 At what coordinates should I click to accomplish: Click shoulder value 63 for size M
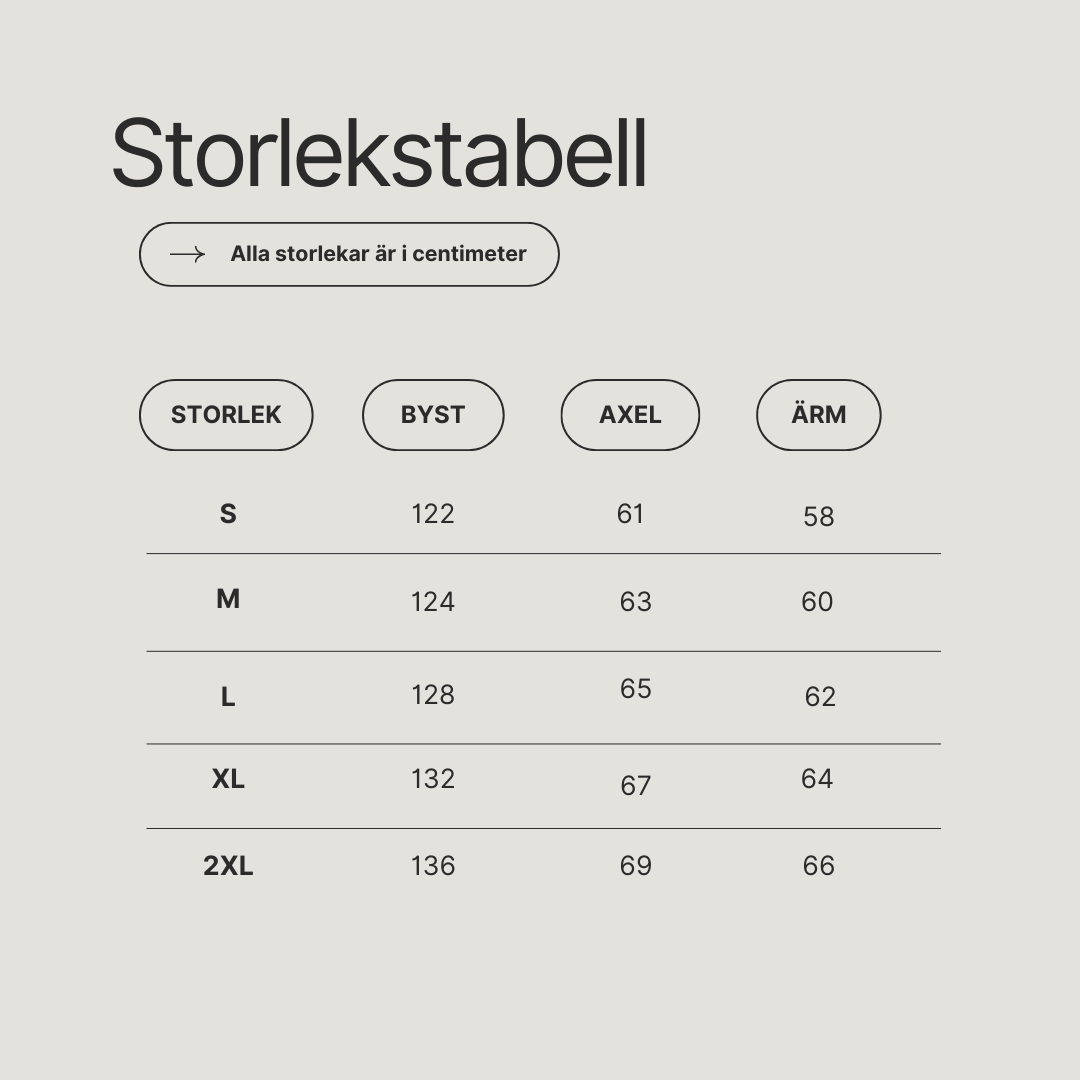[636, 602]
